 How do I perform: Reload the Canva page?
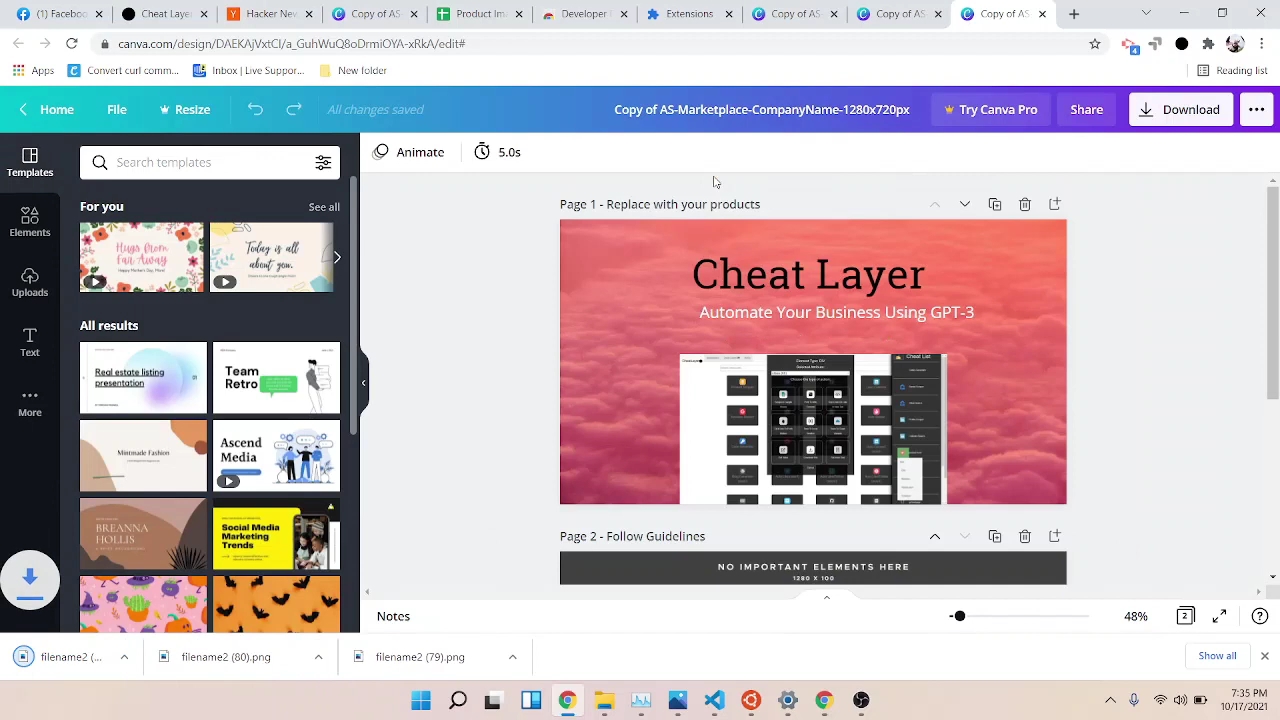[72, 44]
